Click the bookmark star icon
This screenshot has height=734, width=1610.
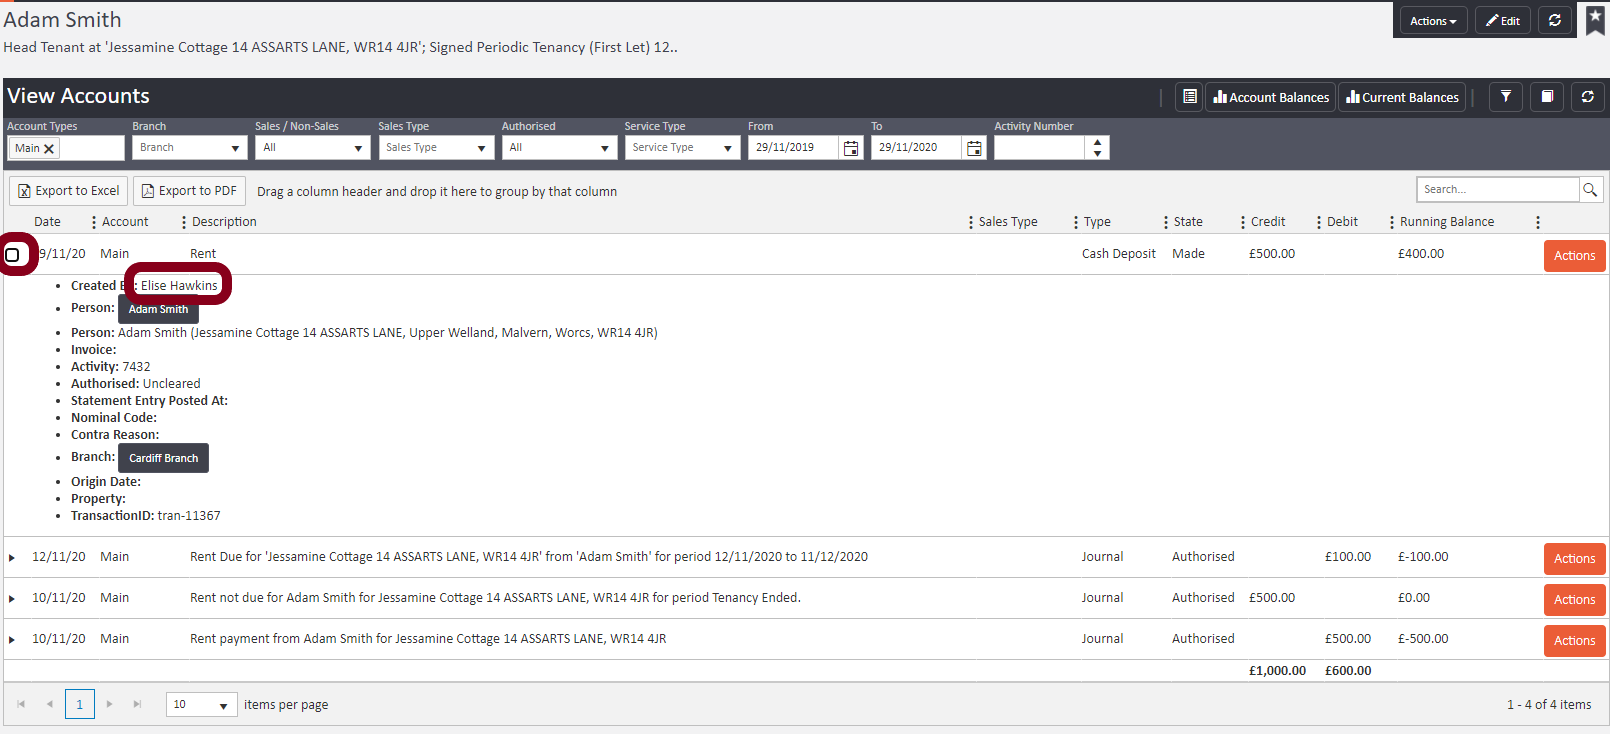pyautogui.click(x=1595, y=19)
